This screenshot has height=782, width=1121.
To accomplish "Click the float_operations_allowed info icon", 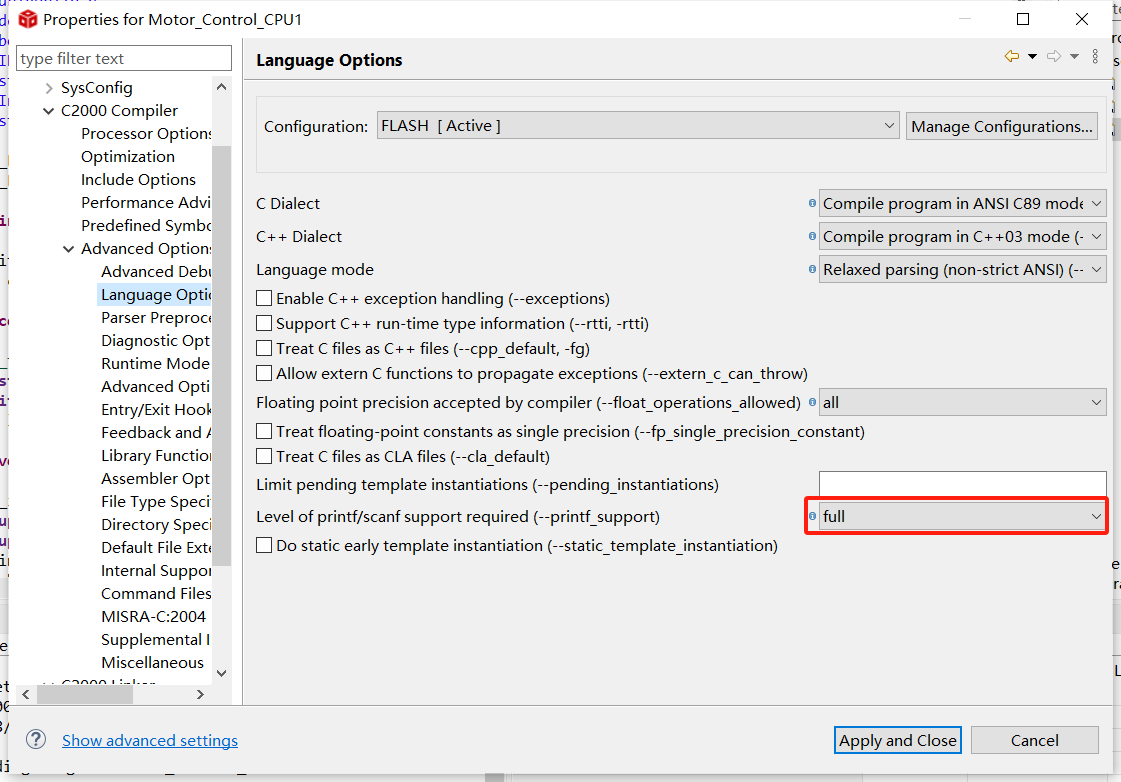I will click(x=812, y=402).
